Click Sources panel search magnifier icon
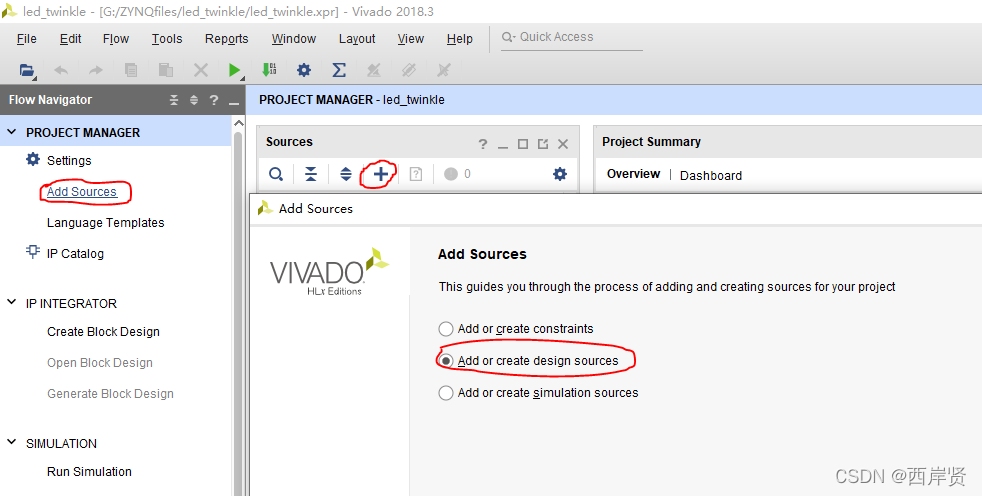The image size is (982, 496). (276, 174)
